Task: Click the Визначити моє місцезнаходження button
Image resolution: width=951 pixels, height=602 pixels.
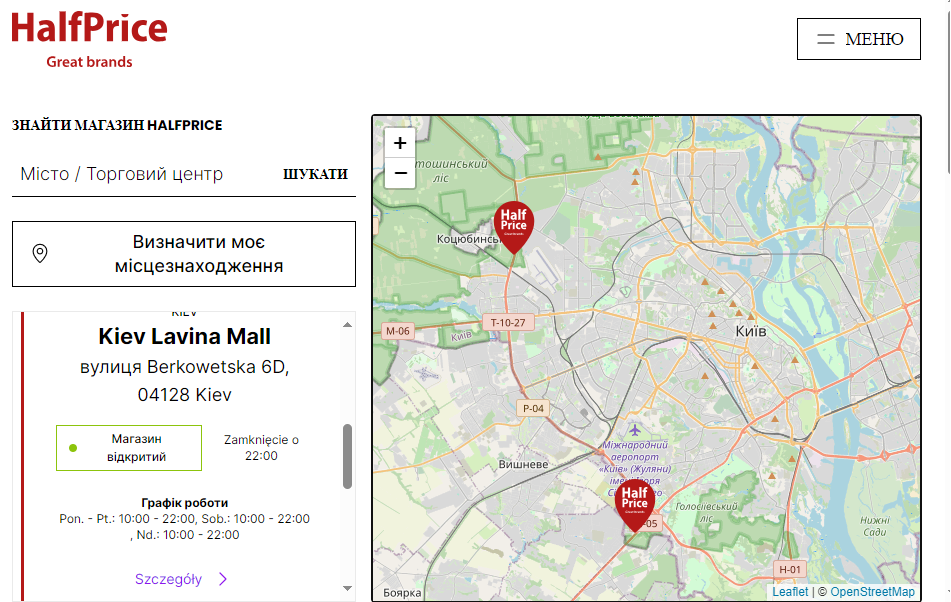Action: pos(184,254)
